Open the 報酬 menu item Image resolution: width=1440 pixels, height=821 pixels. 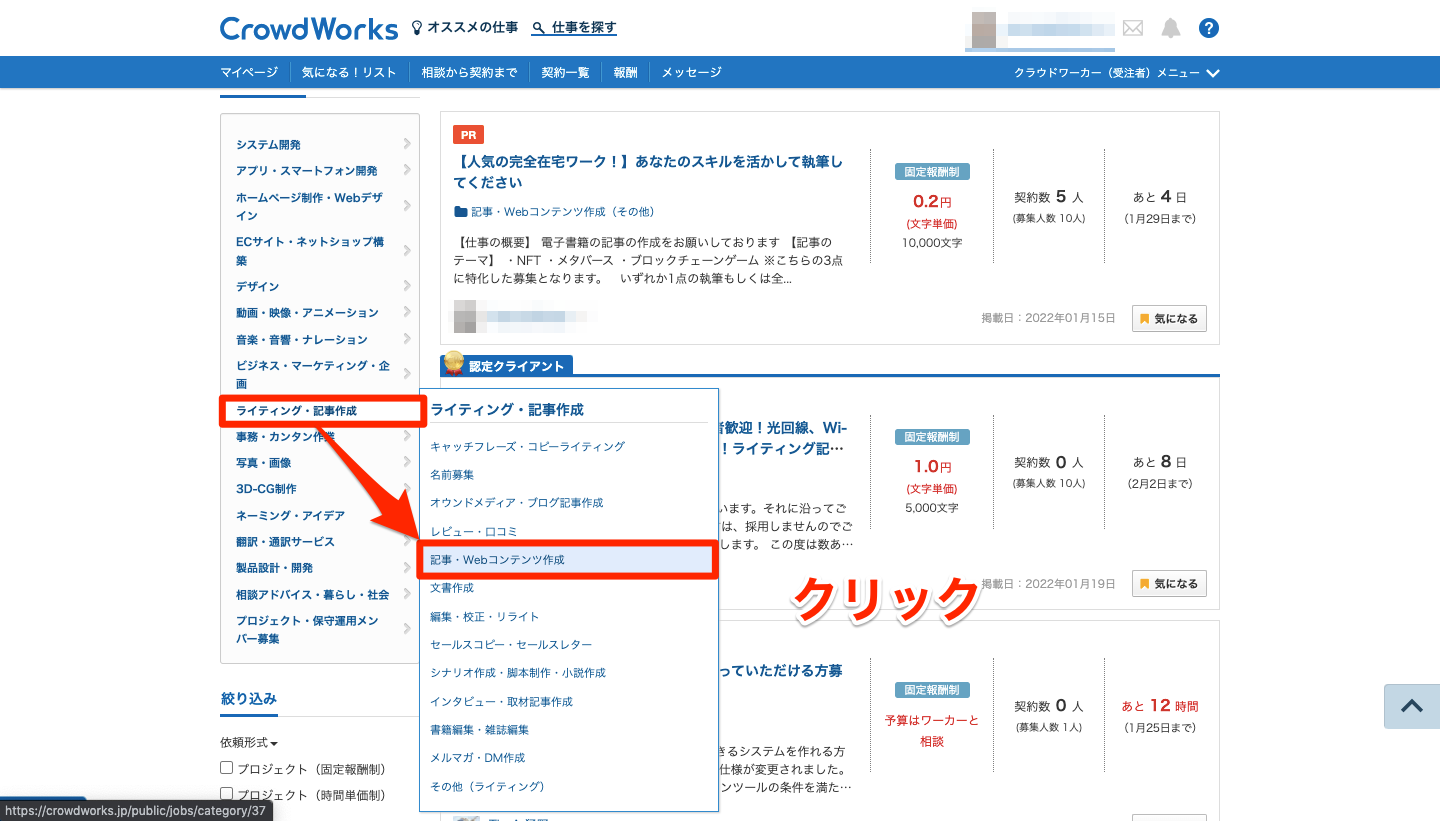pos(625,72)
